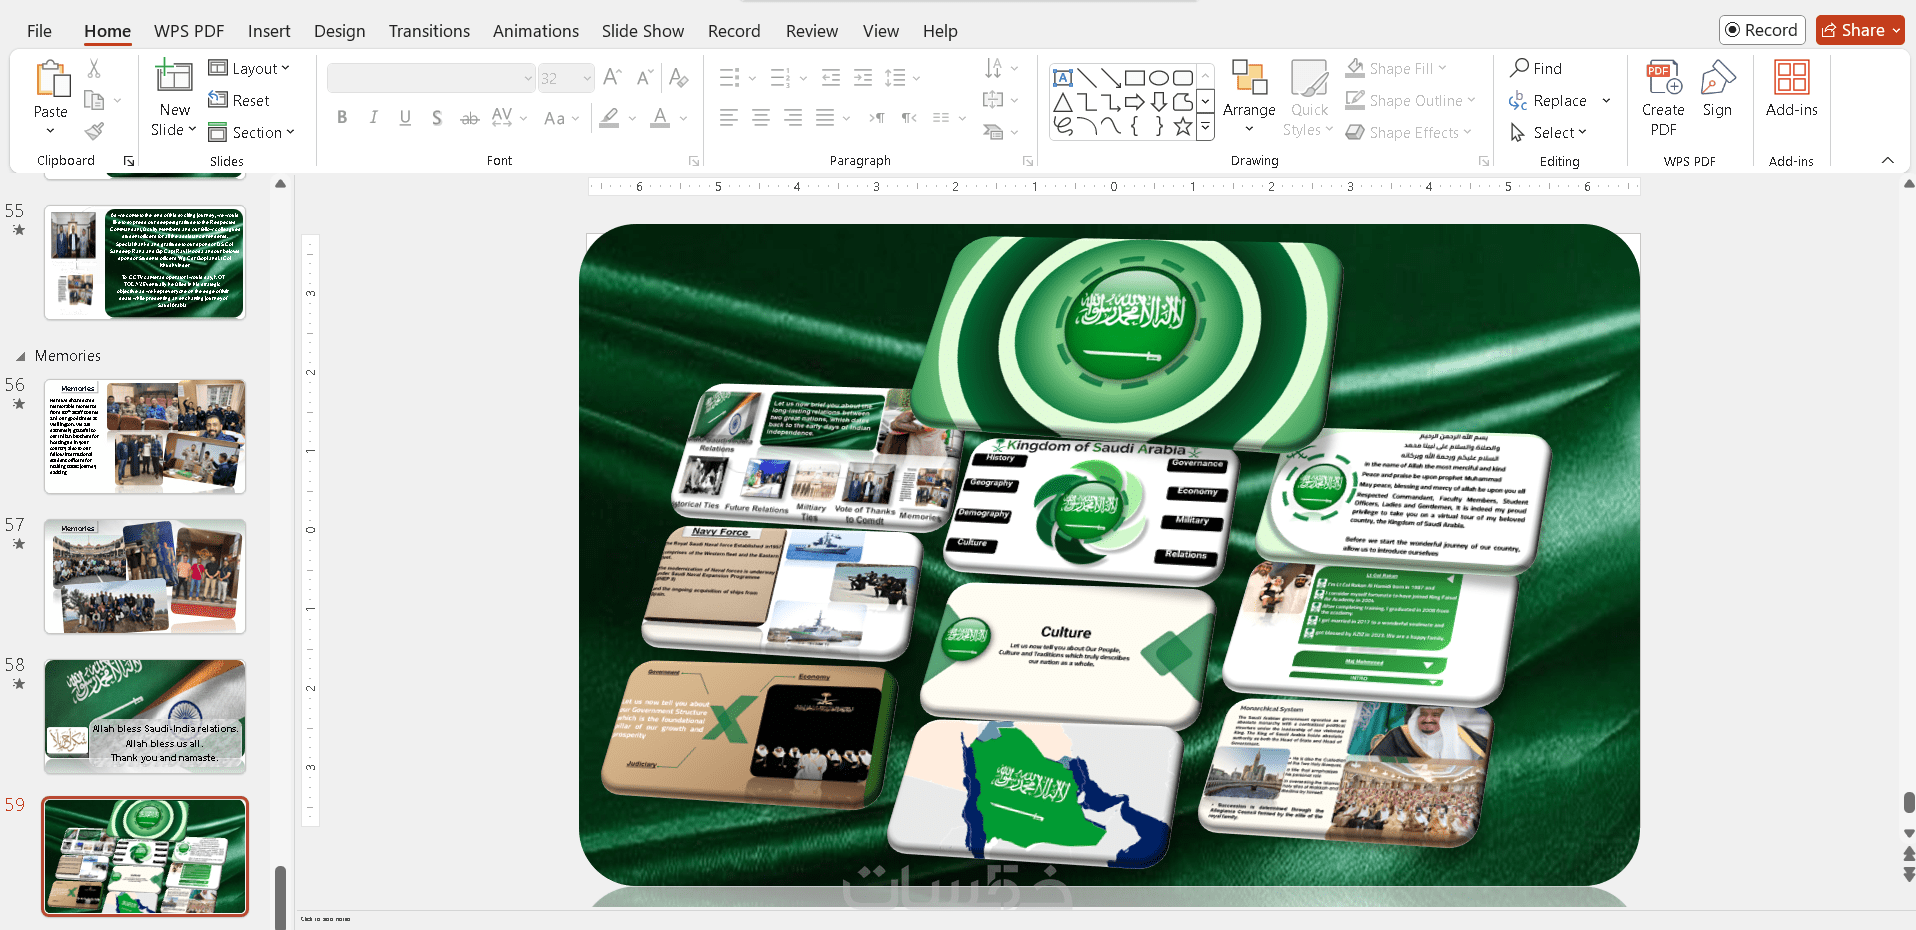
Task: Toggle Italic text style
Action: click(x=373, y=118)
